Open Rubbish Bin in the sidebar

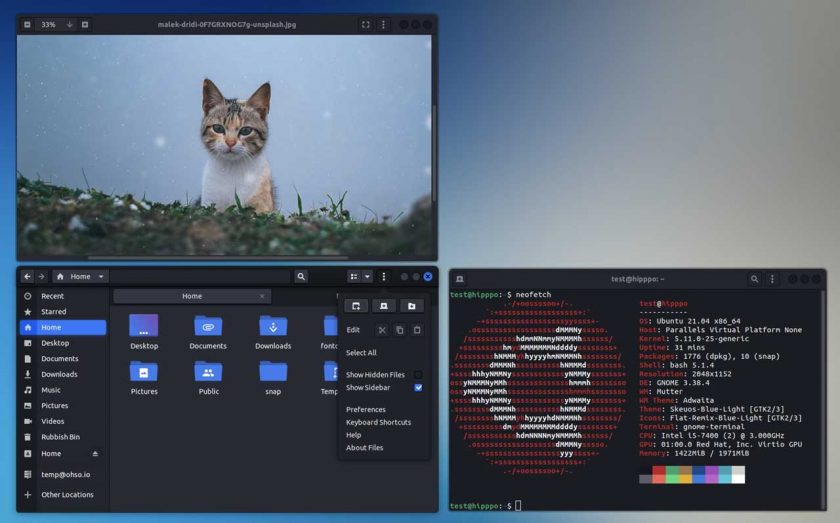[x=63, y=437]
